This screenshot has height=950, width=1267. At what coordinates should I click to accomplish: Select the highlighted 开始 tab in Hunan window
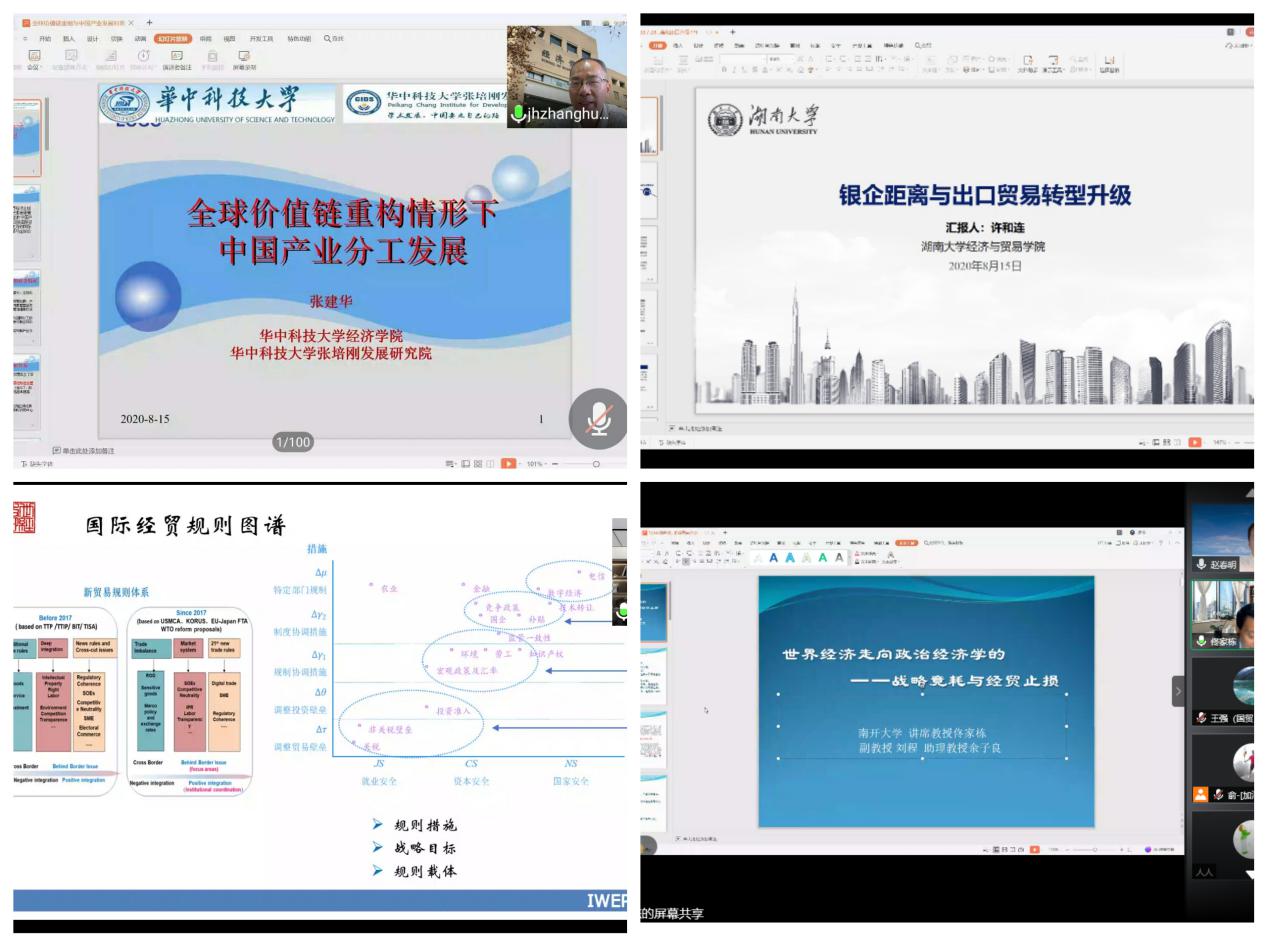[657, 45]
